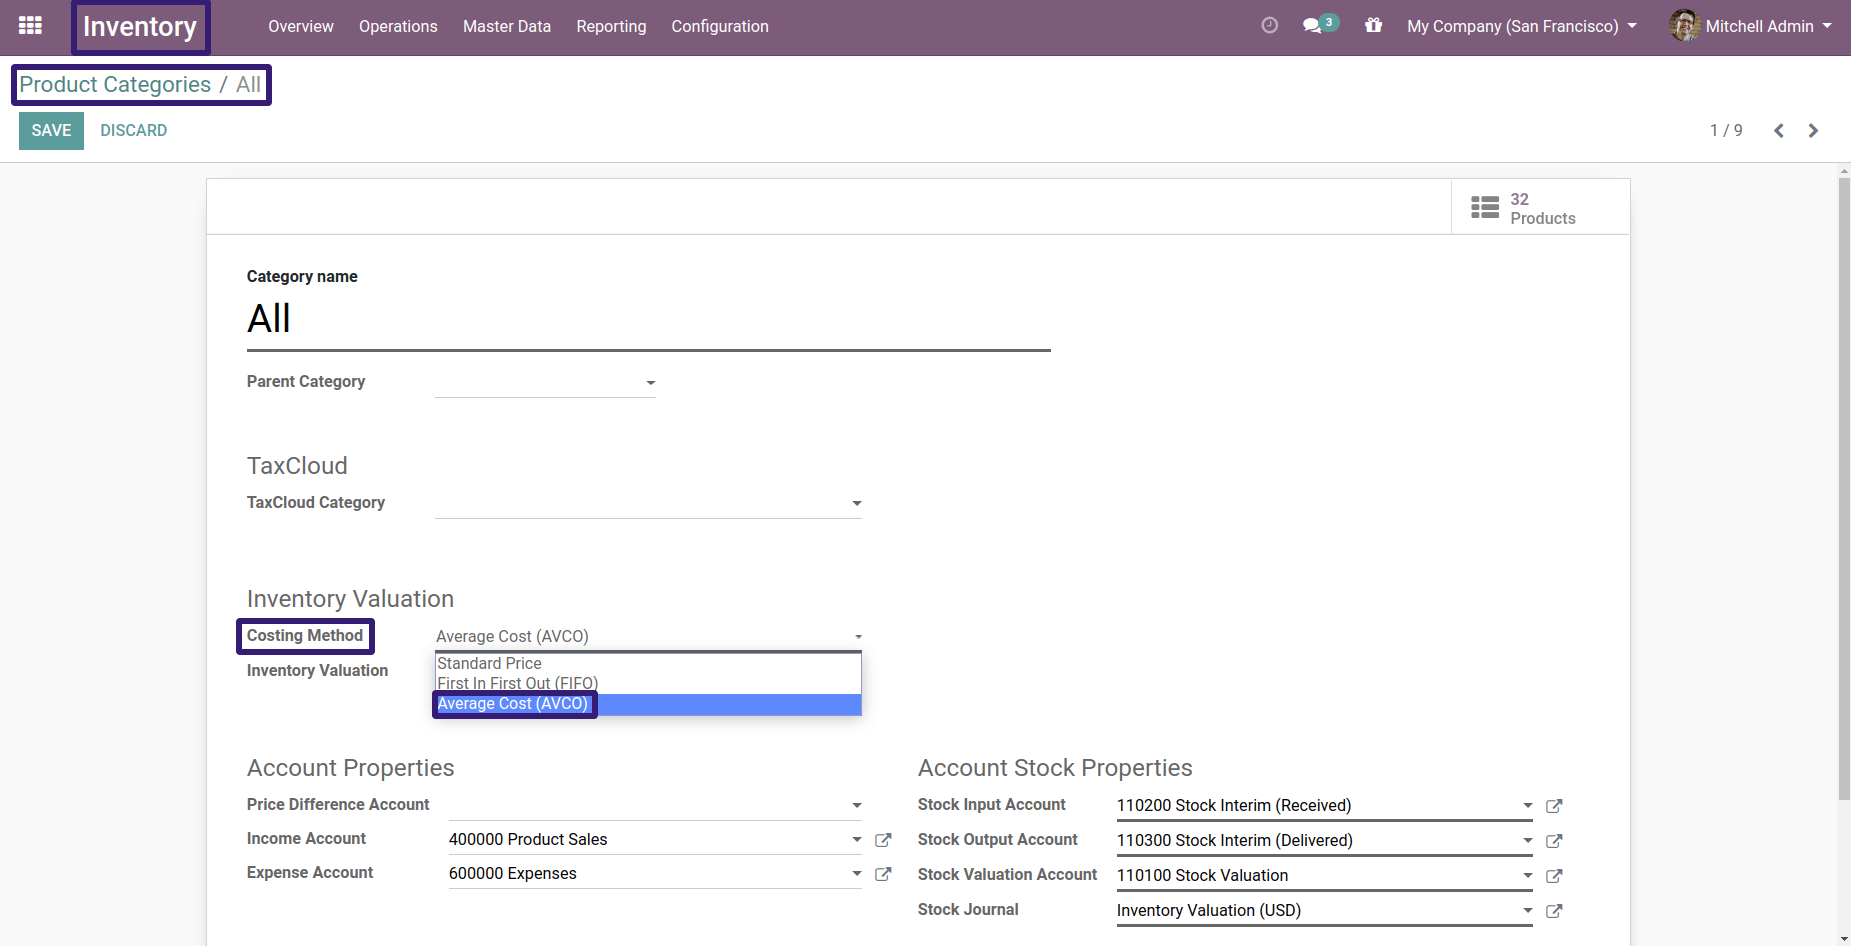The image size is (1851, 946).
Task: Open the activities clock icon
Action: 1270,26
